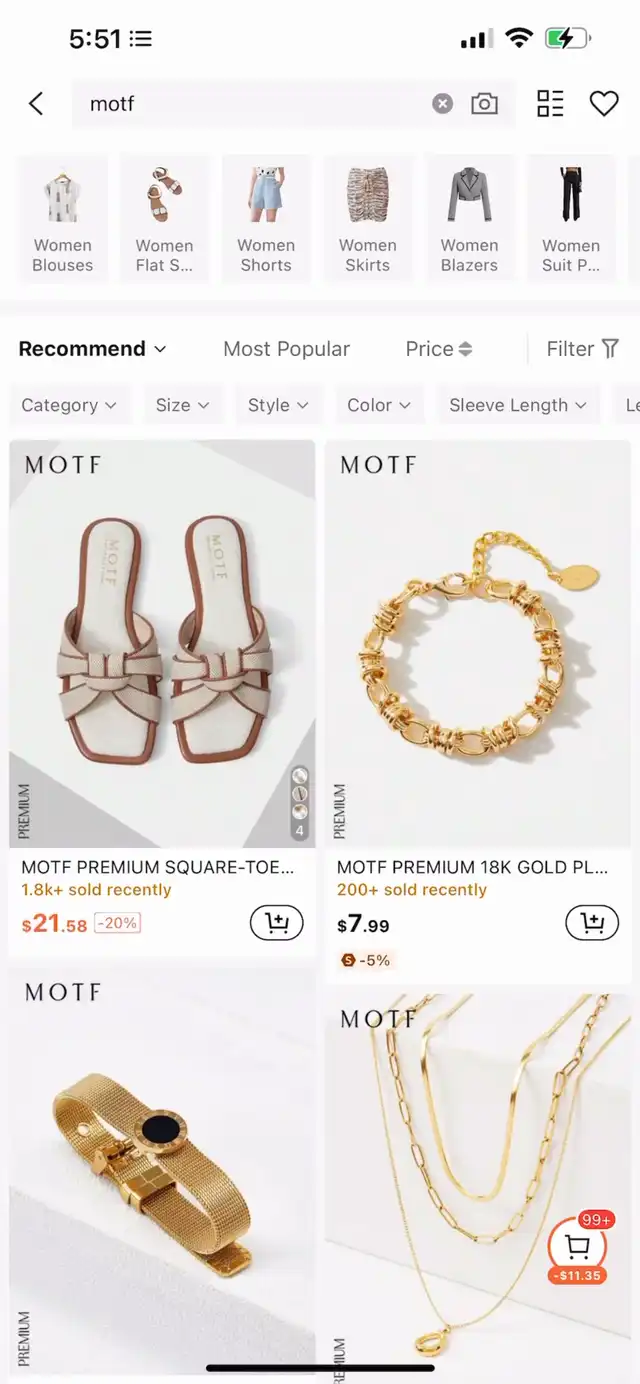Open the Filter funnel icon

pos(583,349)
